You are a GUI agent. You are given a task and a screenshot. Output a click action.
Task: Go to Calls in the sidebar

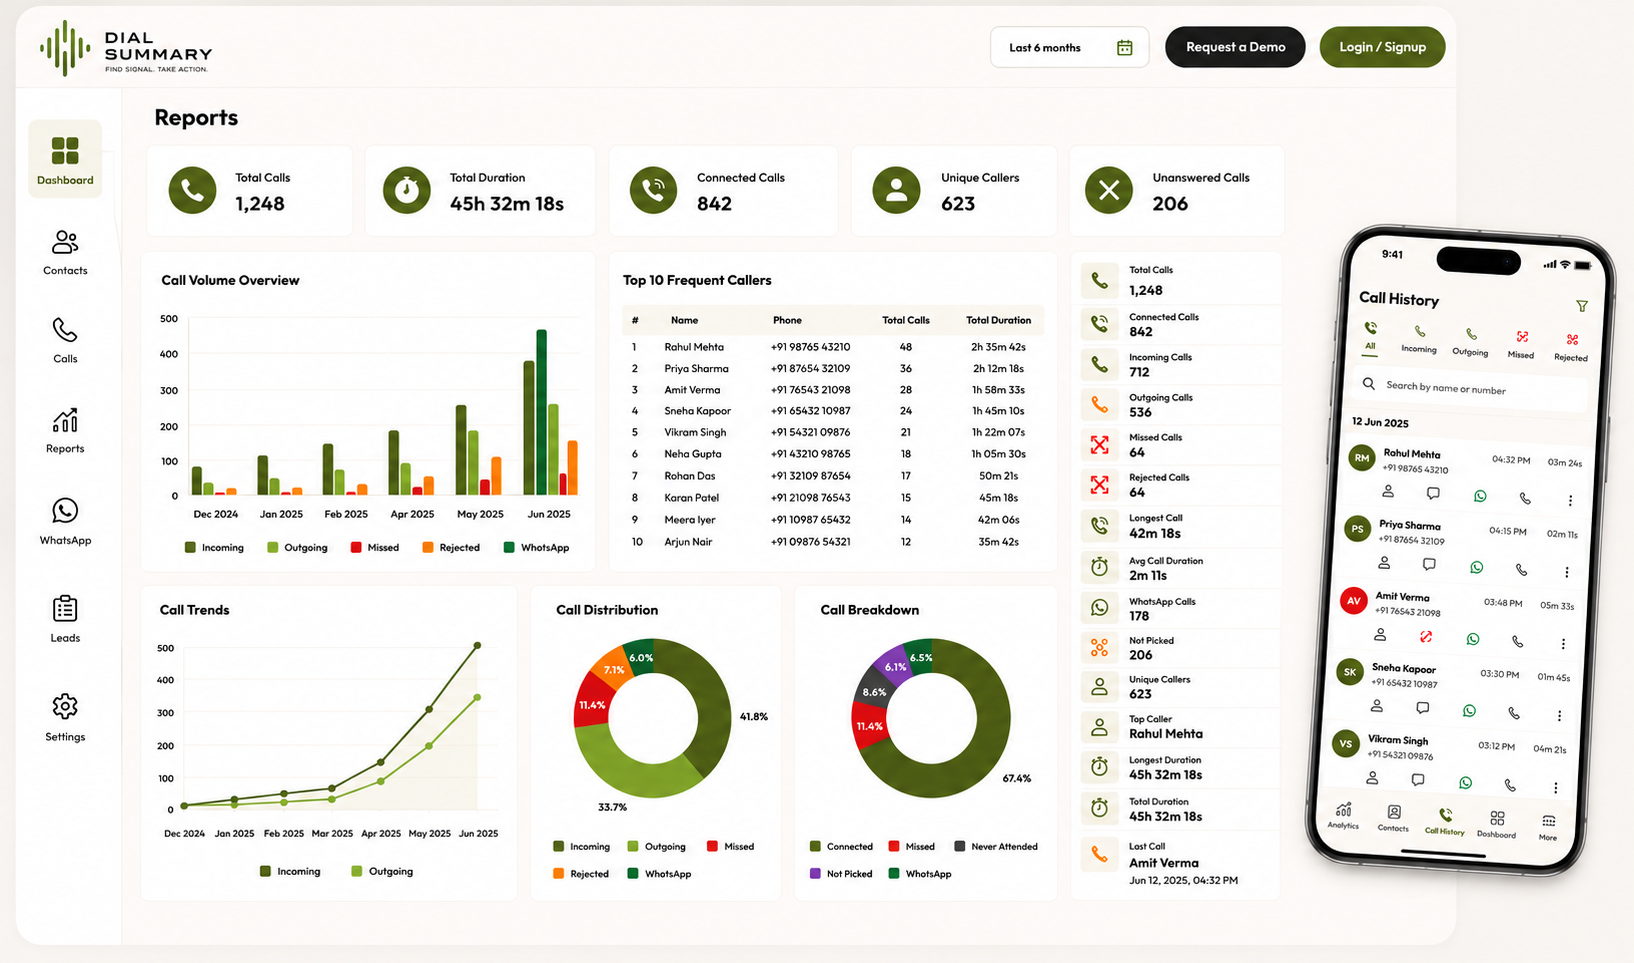65,341
